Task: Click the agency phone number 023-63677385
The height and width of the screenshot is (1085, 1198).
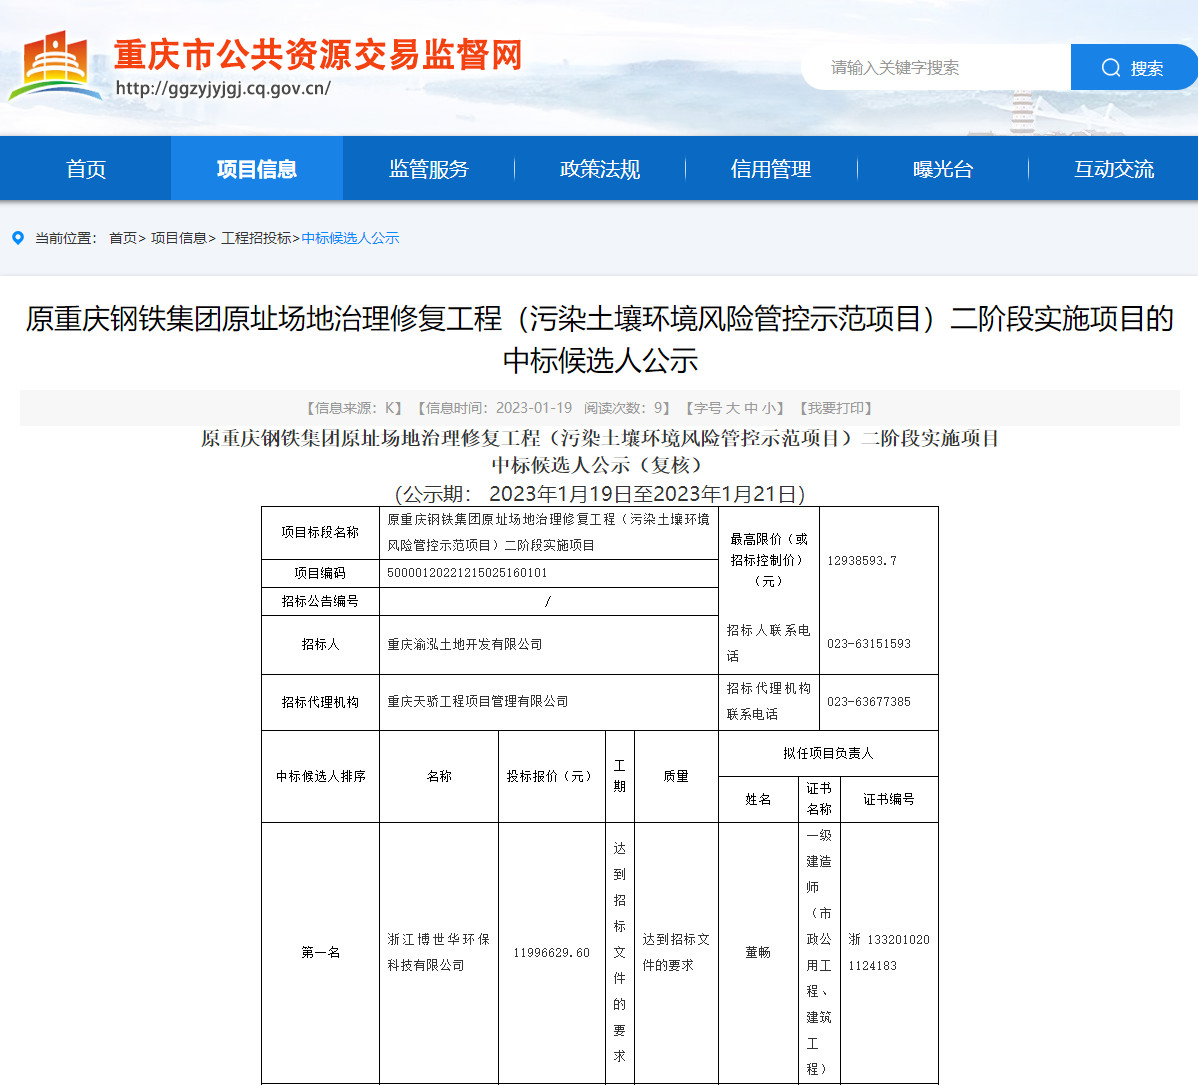Action: pos(869,702)
